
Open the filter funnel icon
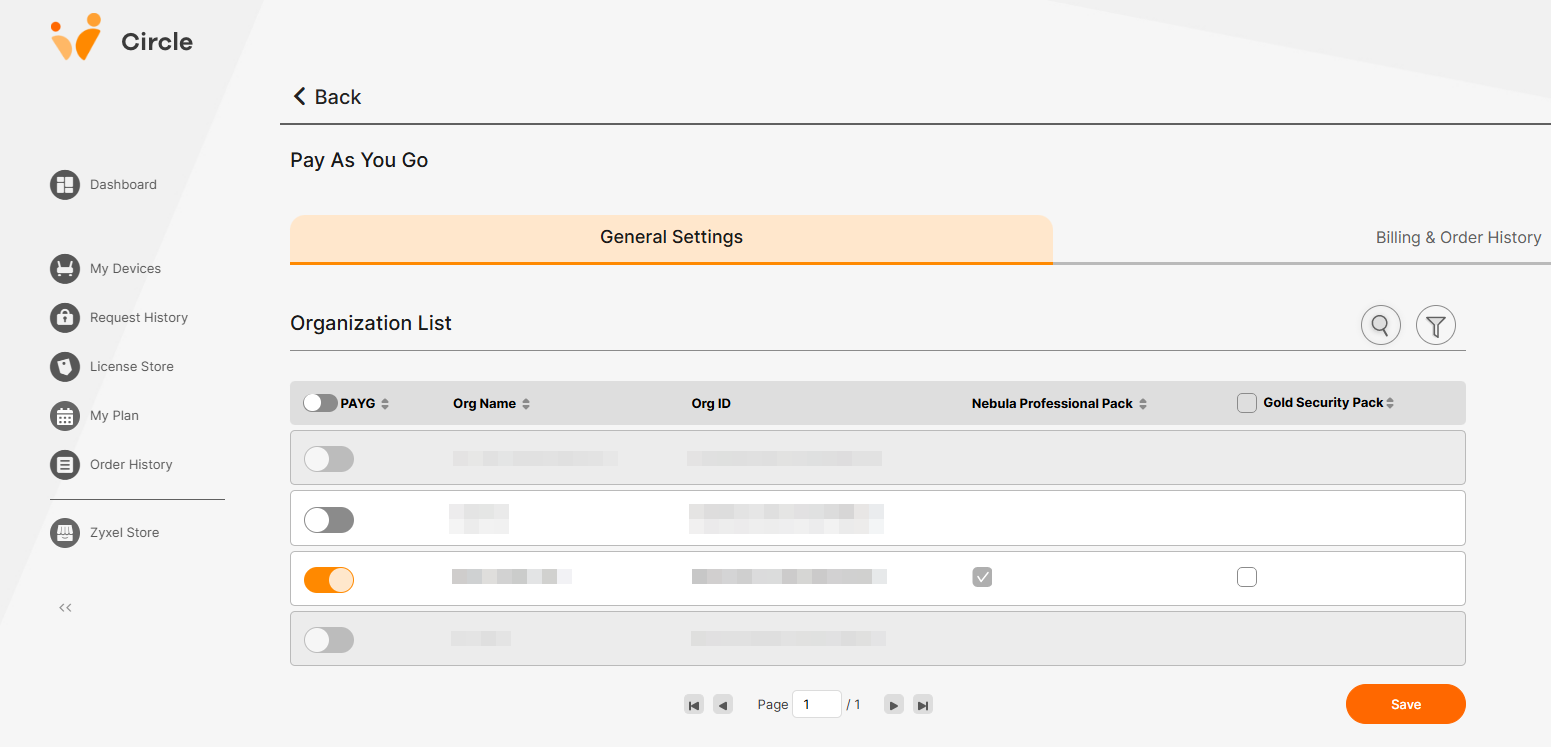(x=1436, y=325)
